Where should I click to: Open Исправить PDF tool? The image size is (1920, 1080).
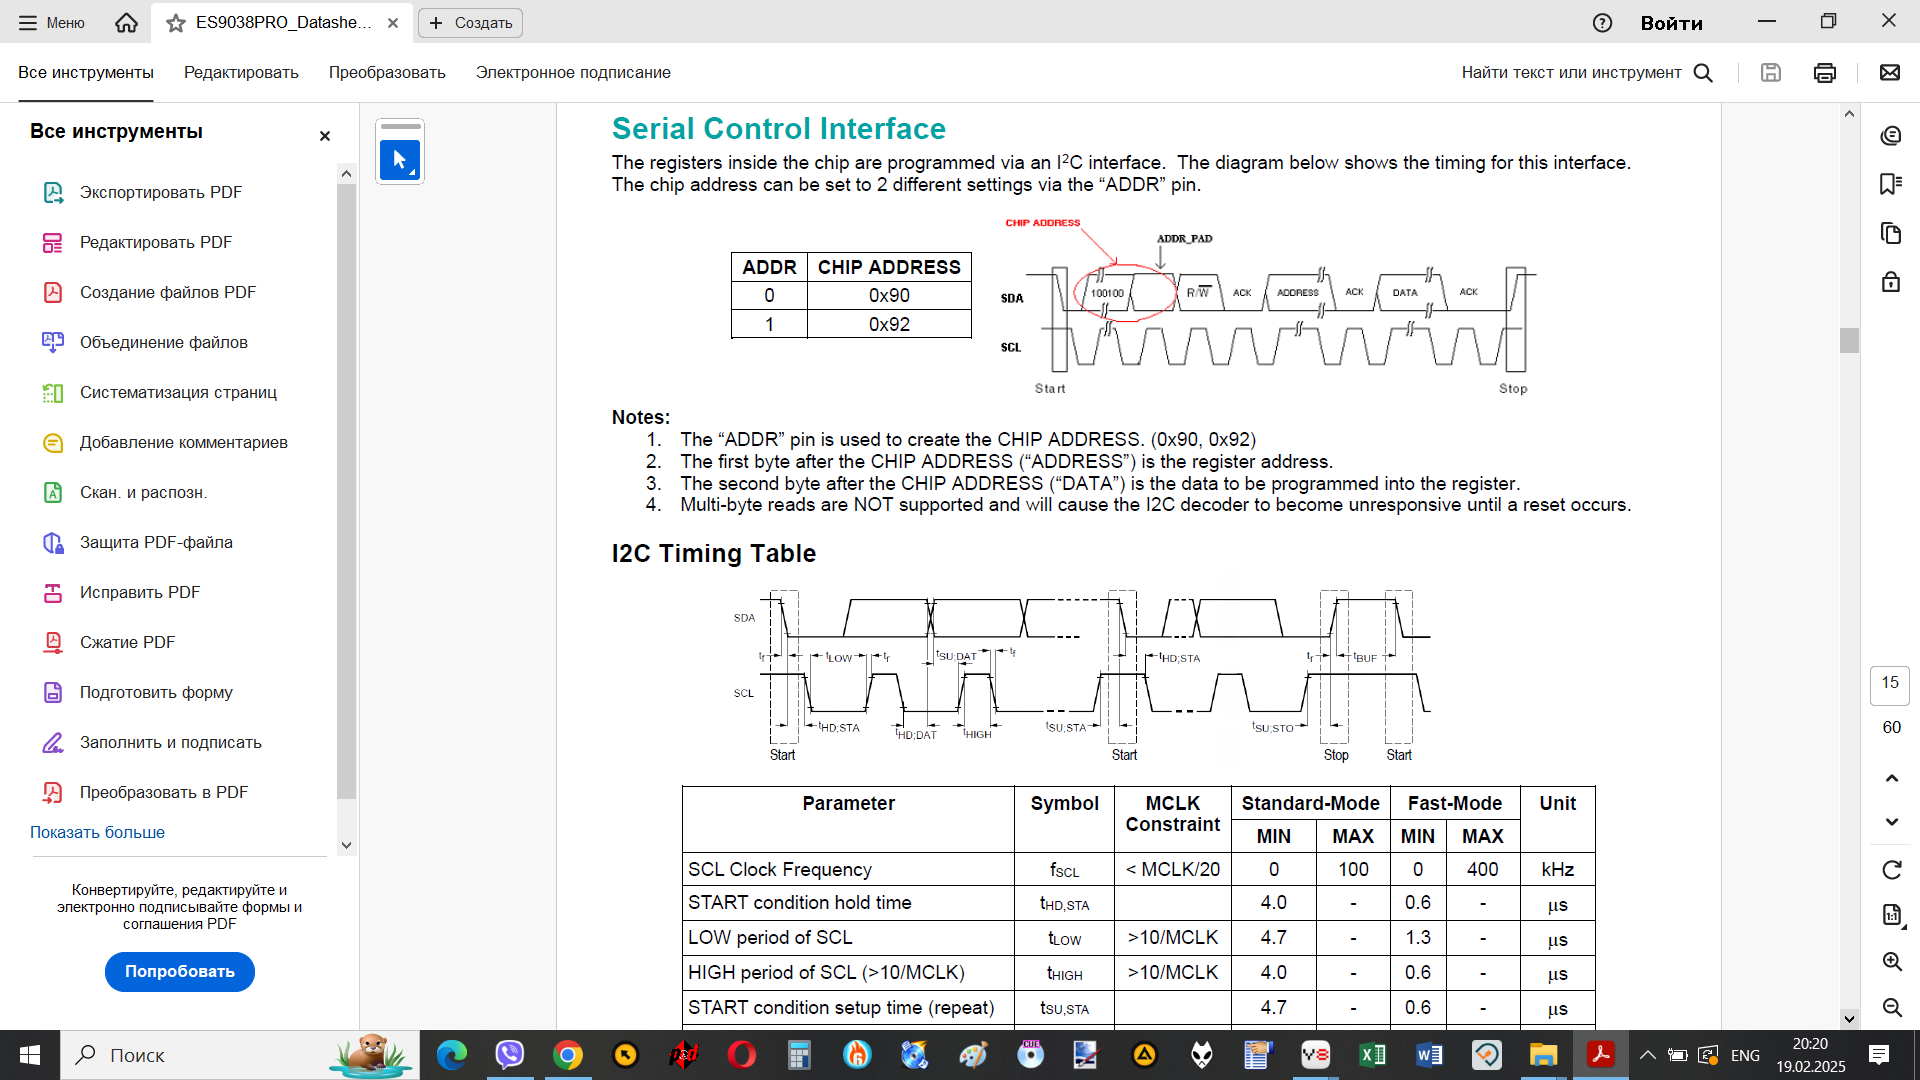(139, 592)
